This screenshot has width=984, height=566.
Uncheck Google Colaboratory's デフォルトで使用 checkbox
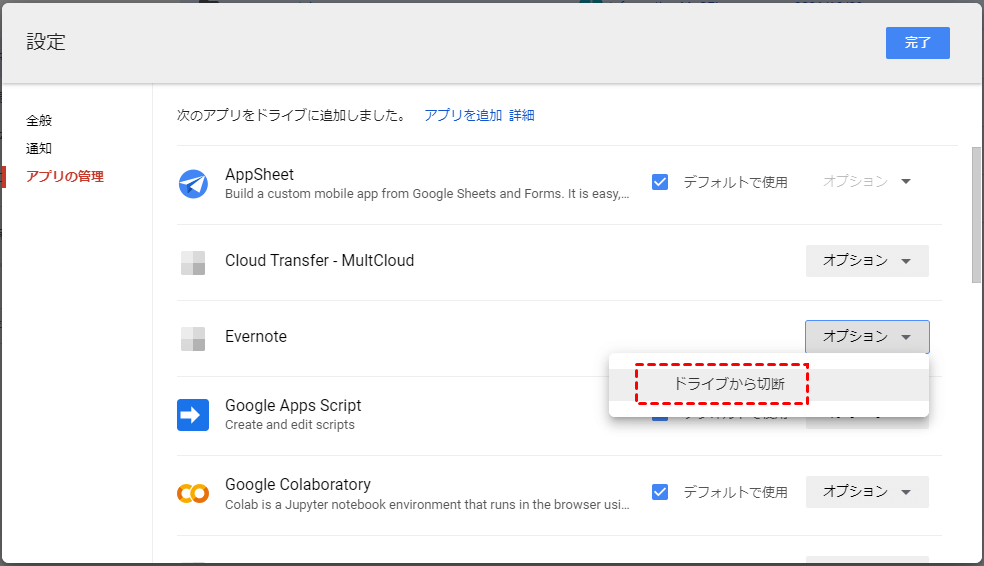click(x=660, y=492)
